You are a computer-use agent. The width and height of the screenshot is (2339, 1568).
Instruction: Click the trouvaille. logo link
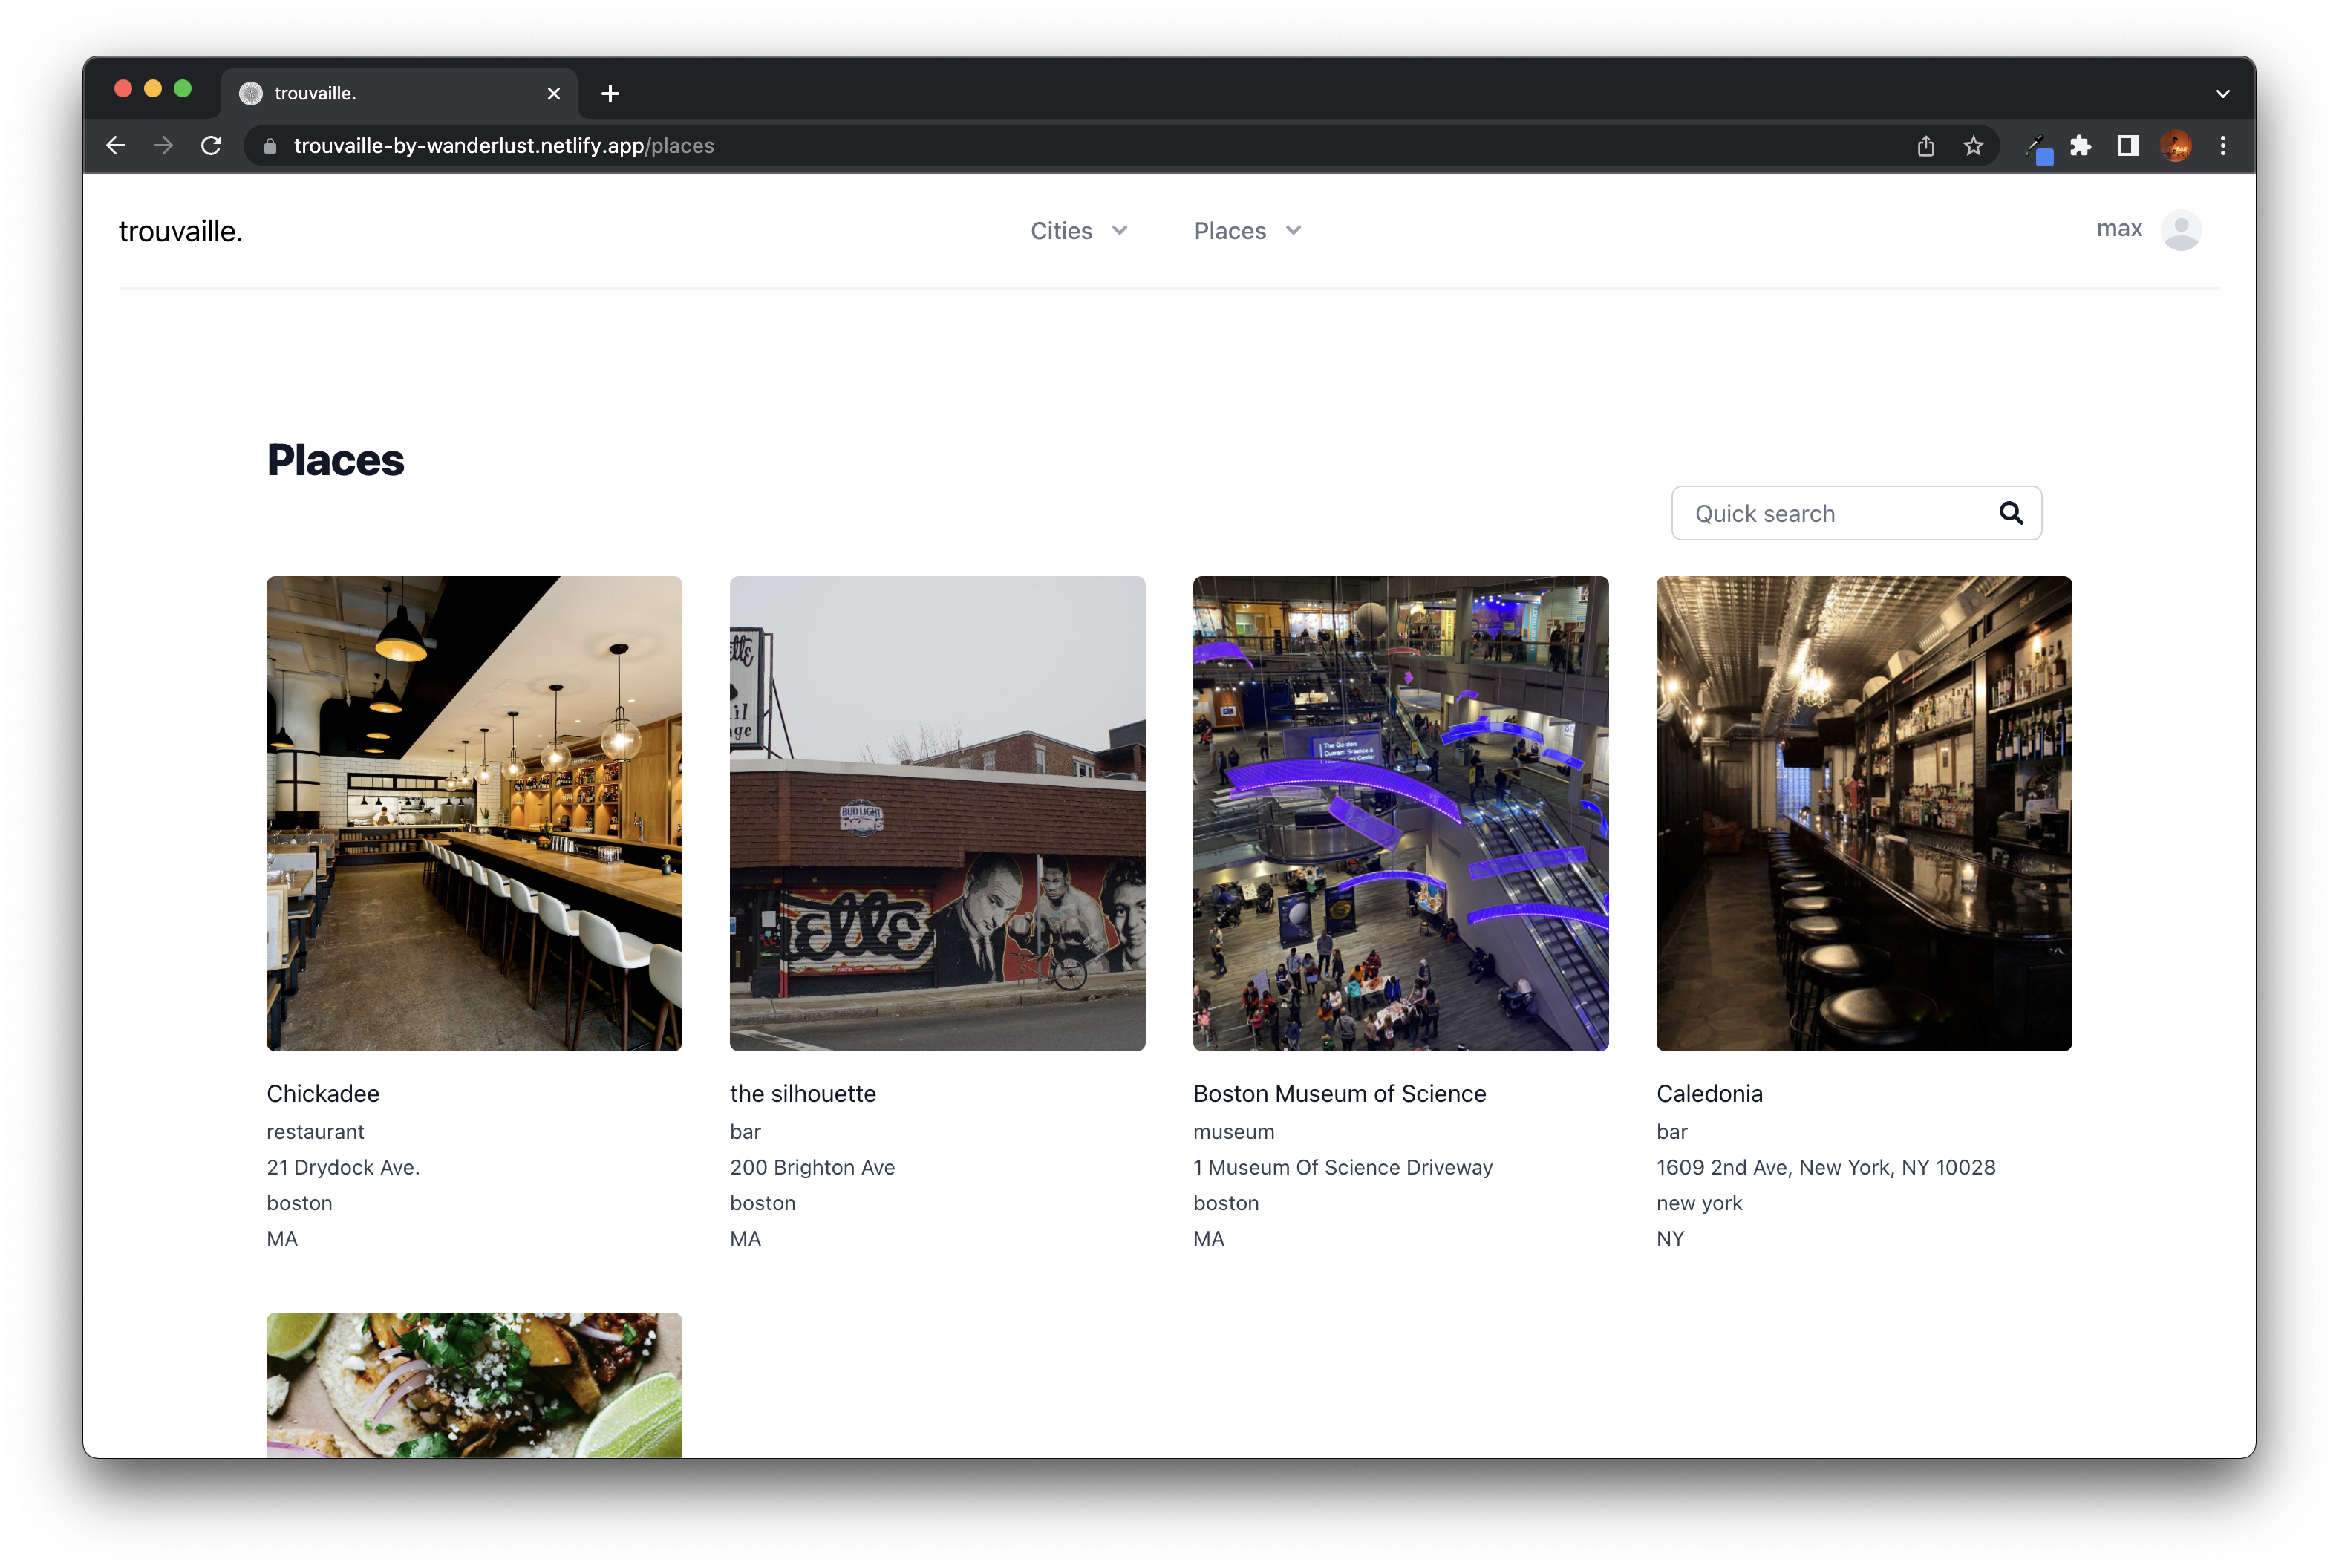[181, 231]
